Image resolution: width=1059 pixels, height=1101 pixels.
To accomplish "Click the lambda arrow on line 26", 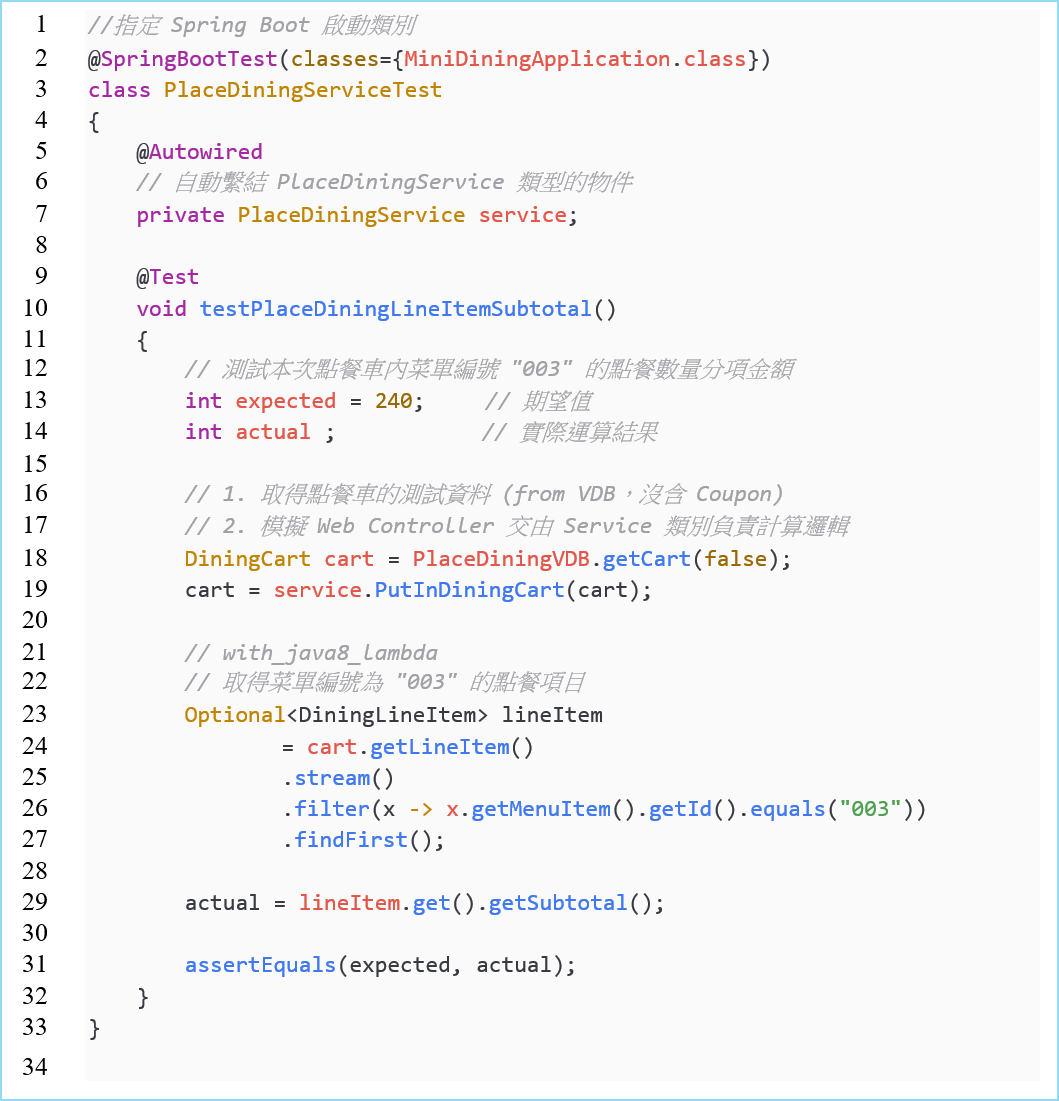I will (x=421, y=809).
